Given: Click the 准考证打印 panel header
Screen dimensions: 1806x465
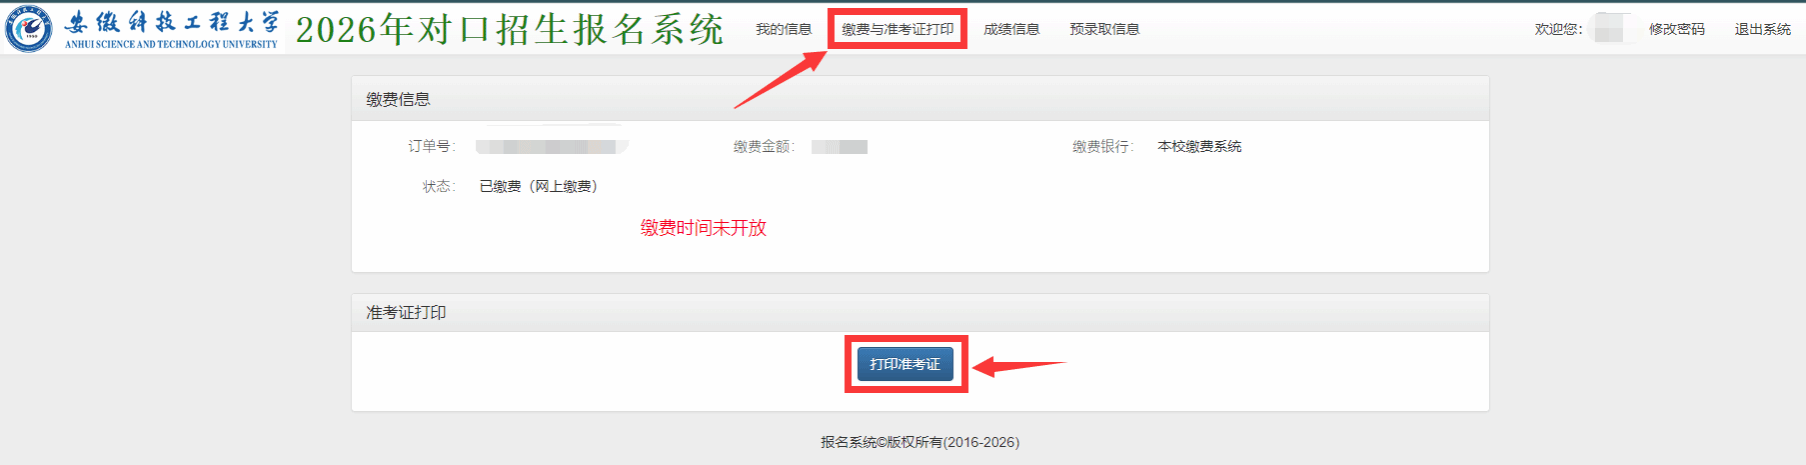Looking at the screenshot, I should point(920,313).
